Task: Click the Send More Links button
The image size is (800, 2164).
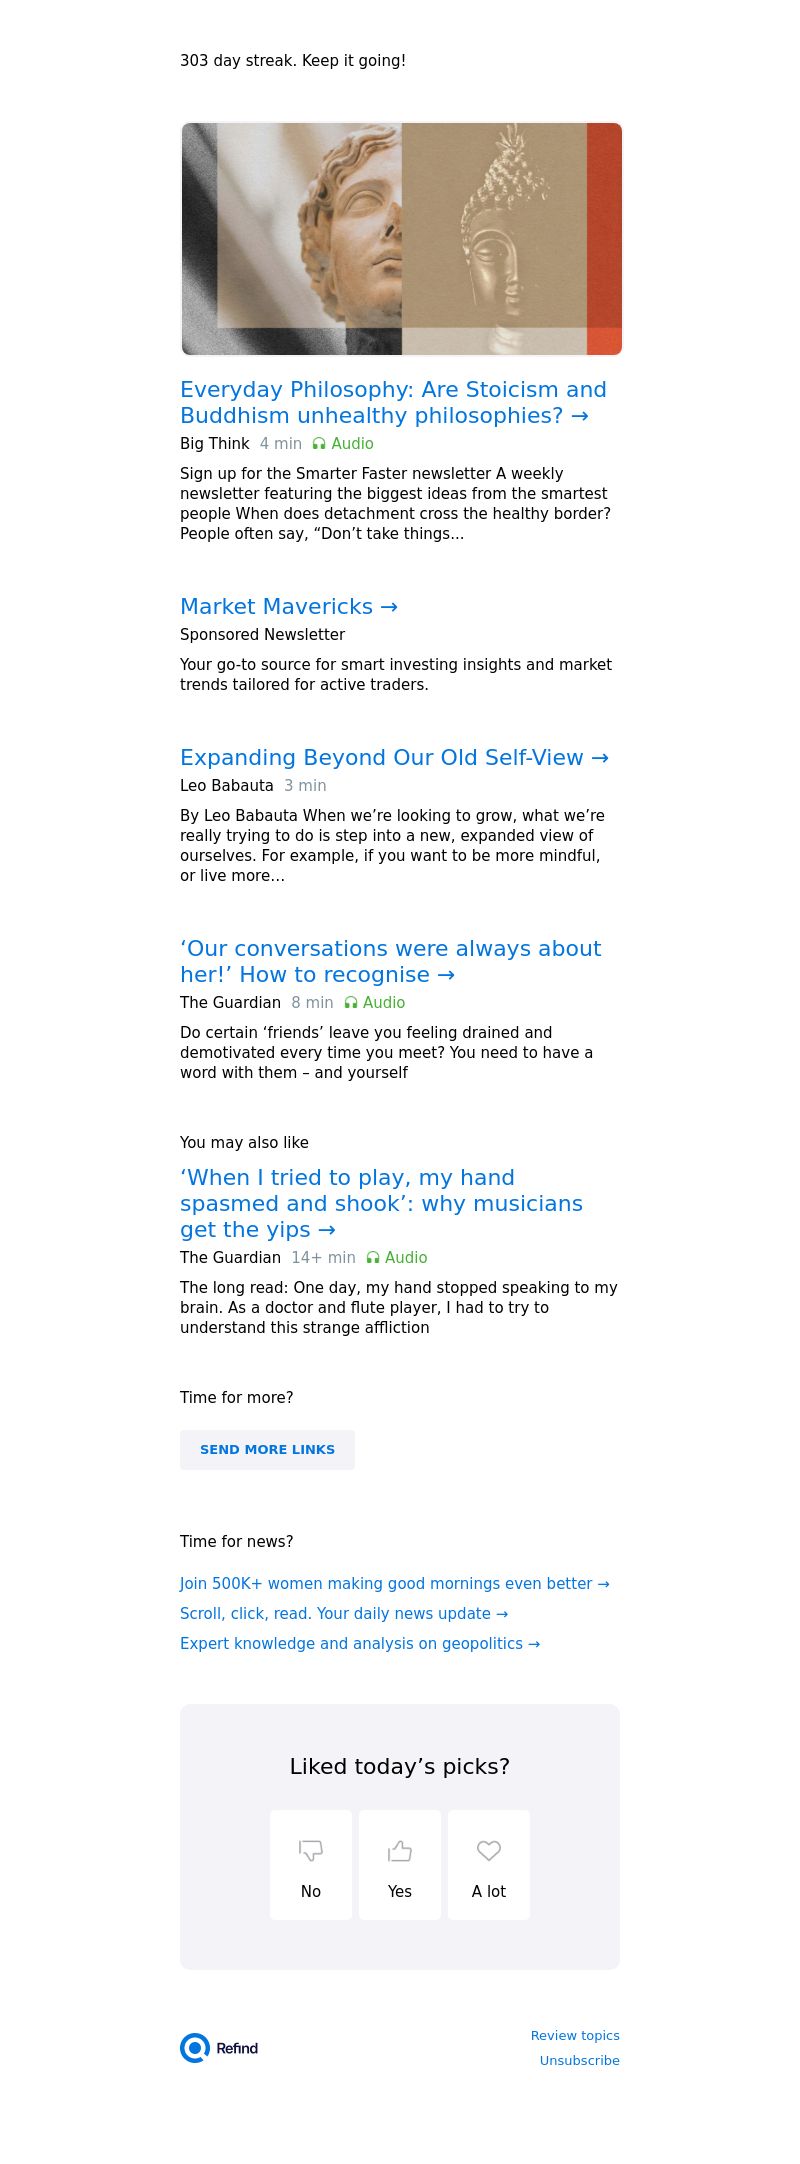Action: point(267,1450)
